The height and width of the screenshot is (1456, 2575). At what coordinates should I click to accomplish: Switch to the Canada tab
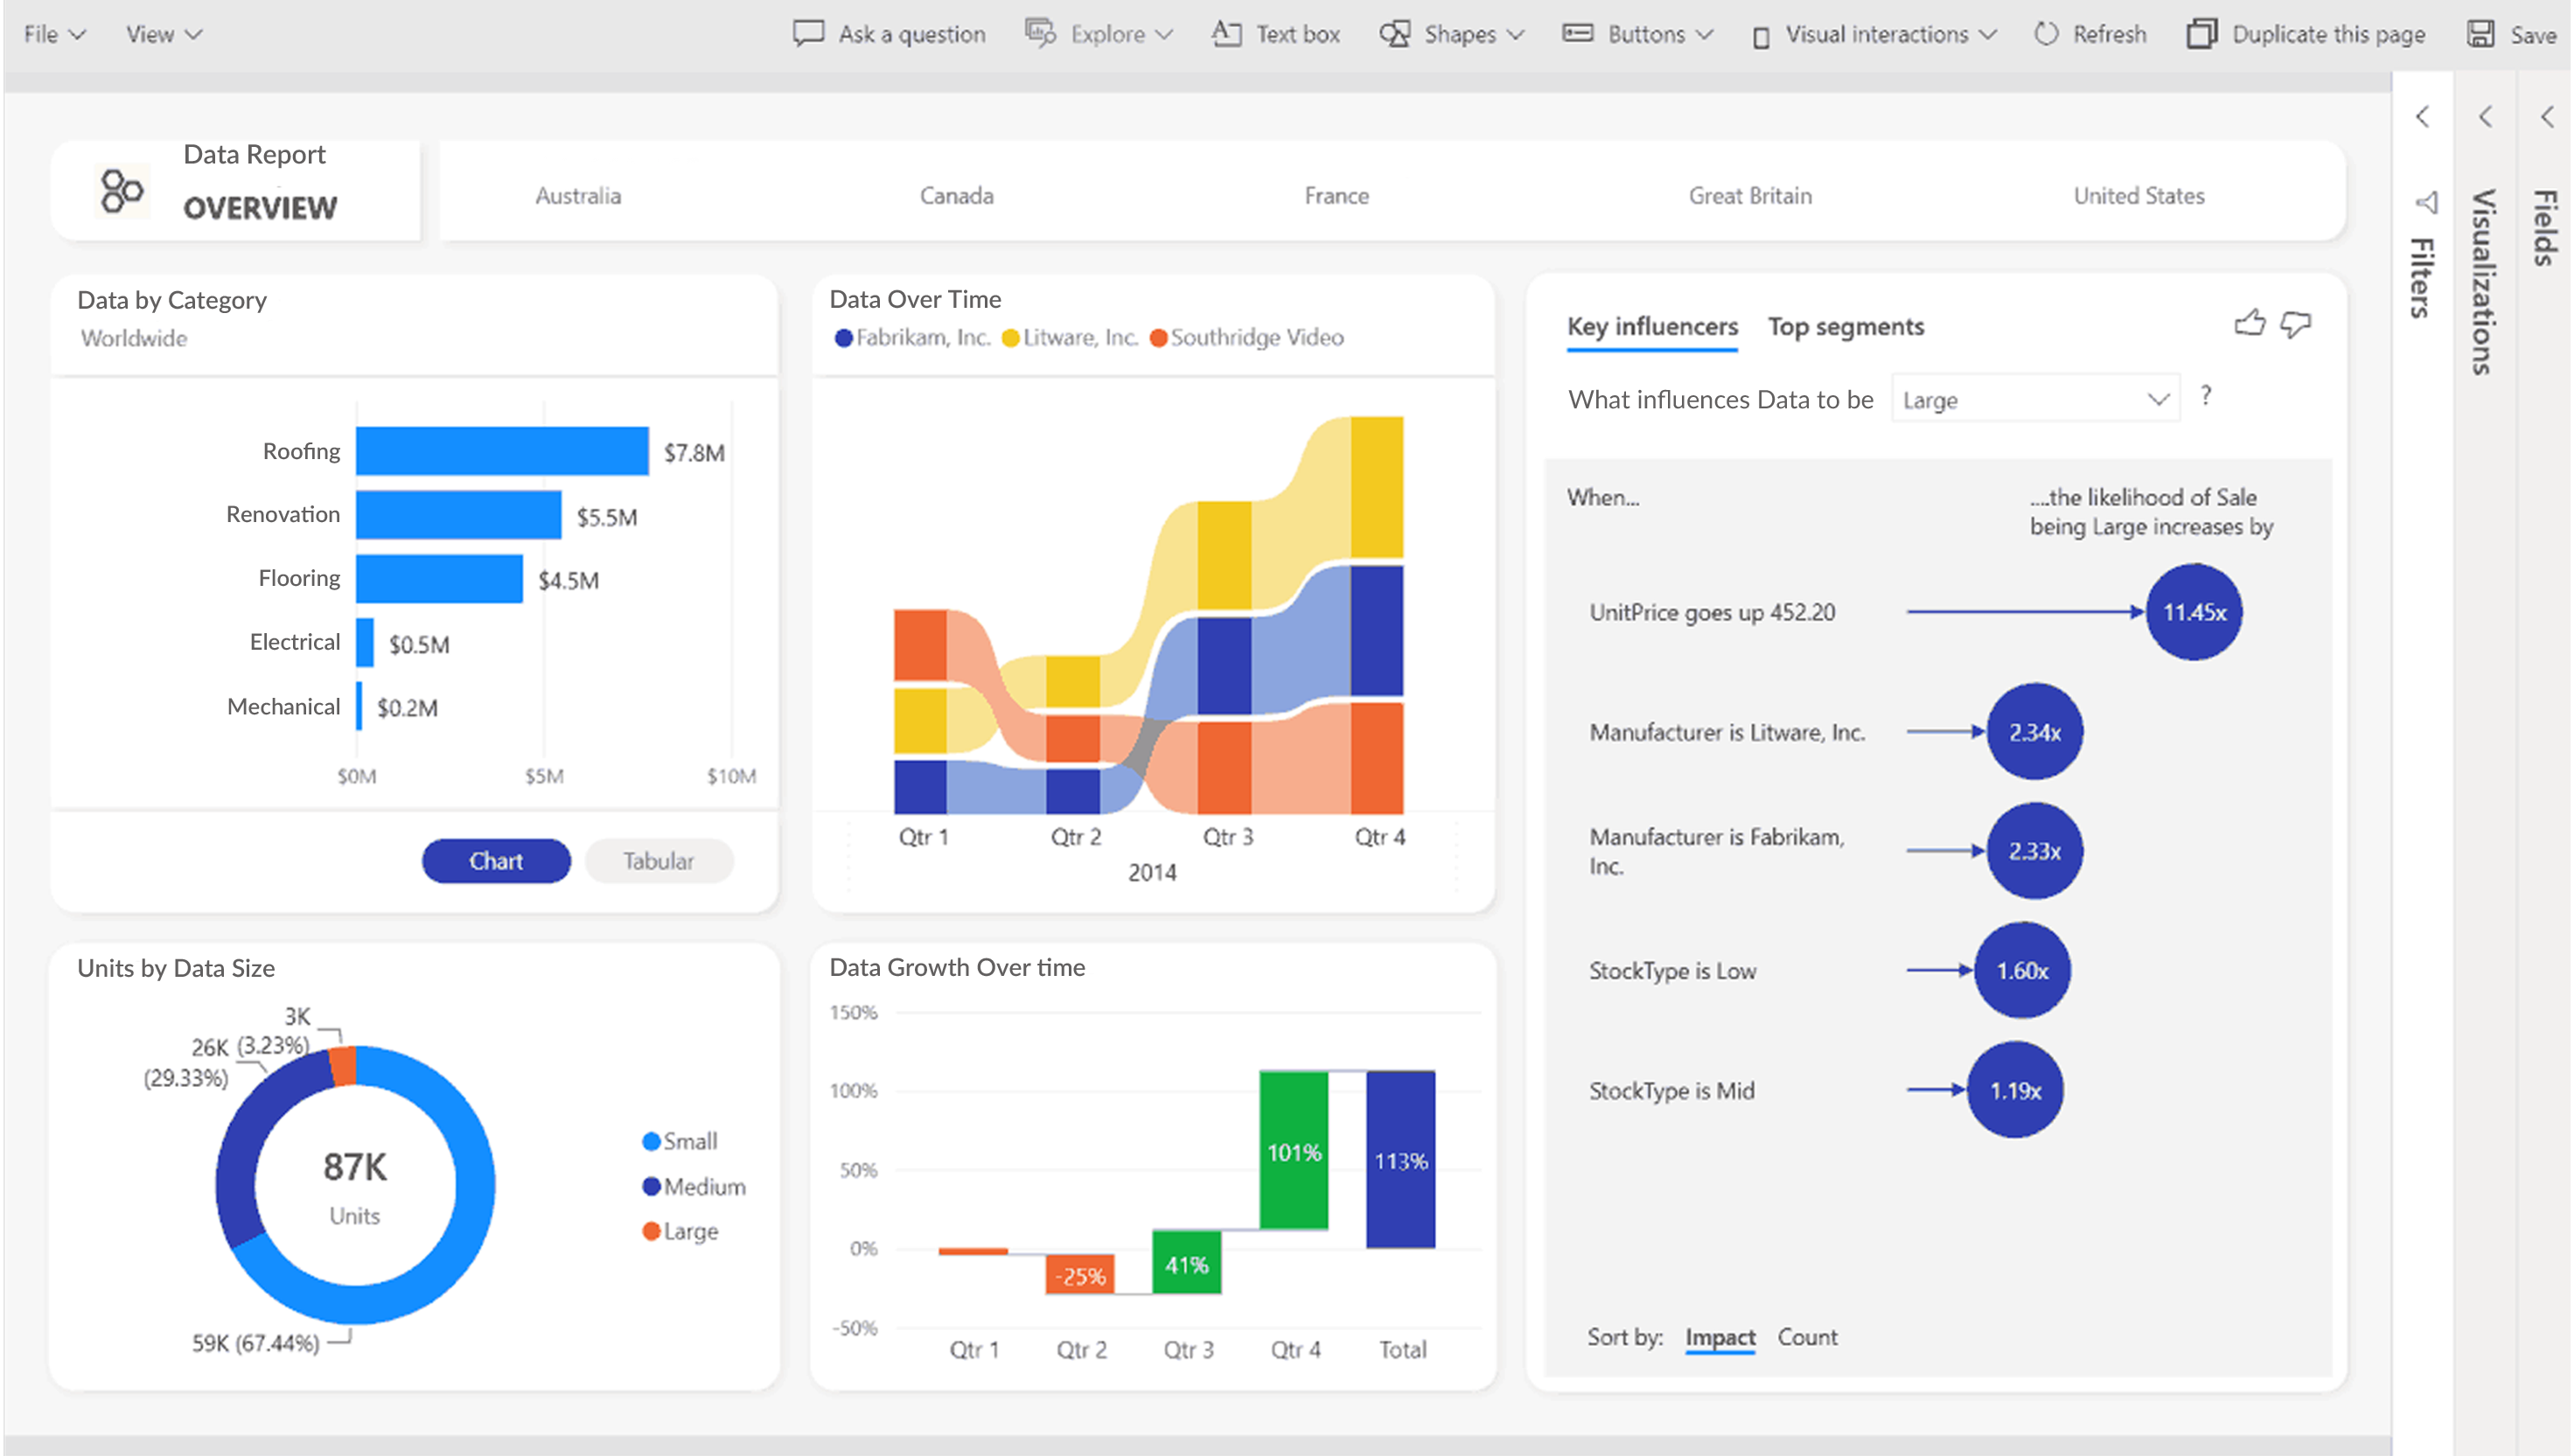[959, 197]
